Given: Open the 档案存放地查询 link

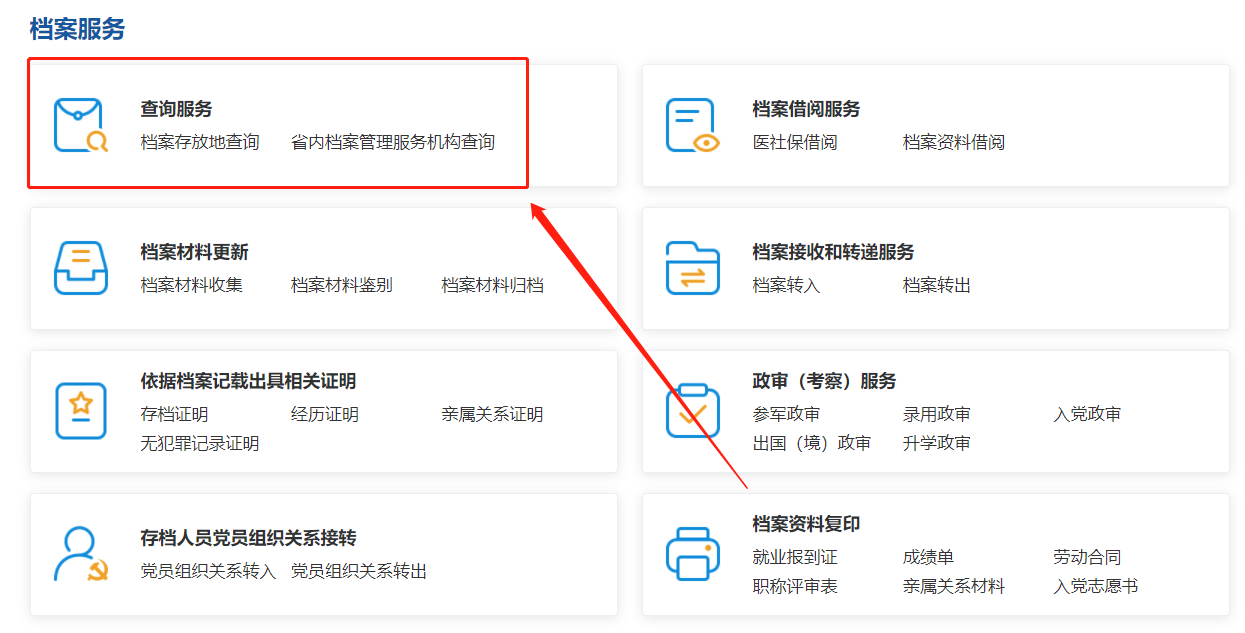Looking at the screenshot, I should point(200,142).
